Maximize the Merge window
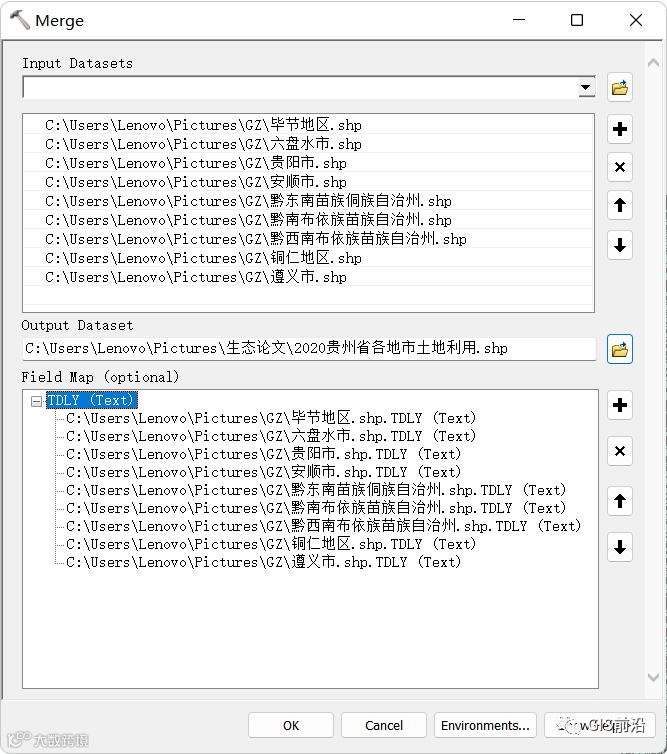 tap(577, 20)
